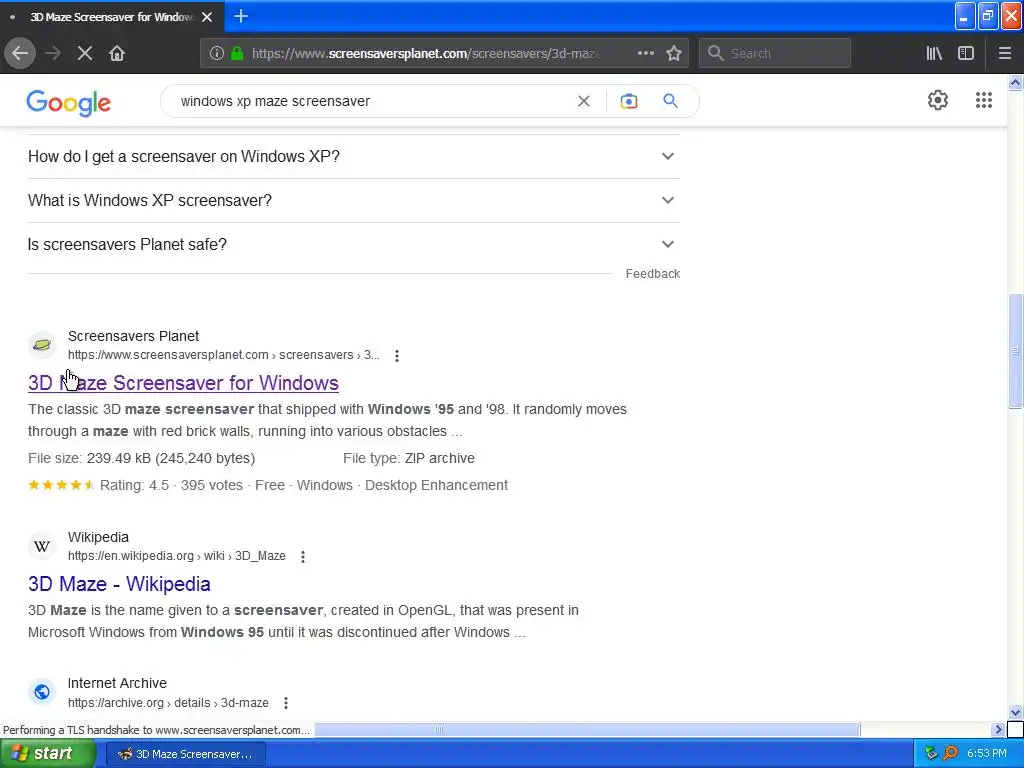1024x768 pixels.
Task: Click the archive.org result URL
Action: click(168, 703)
